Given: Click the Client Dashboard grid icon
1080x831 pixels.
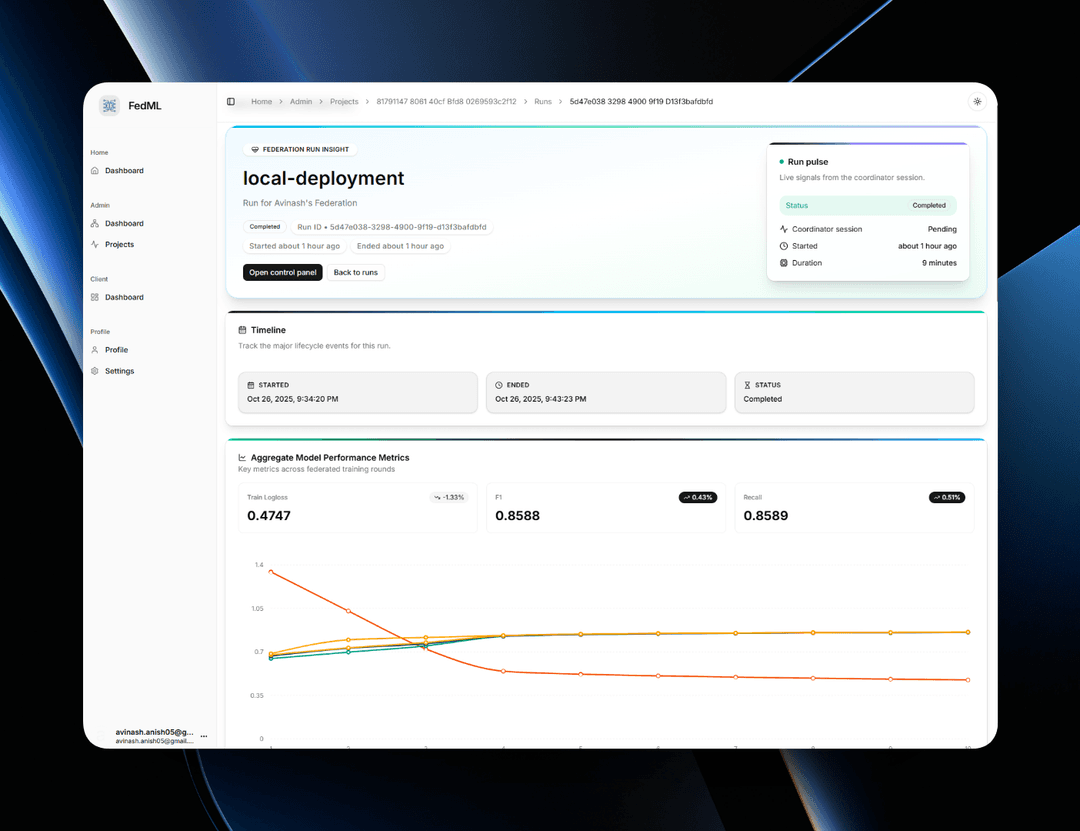Looking at the screenshot, I should point(94,297).
